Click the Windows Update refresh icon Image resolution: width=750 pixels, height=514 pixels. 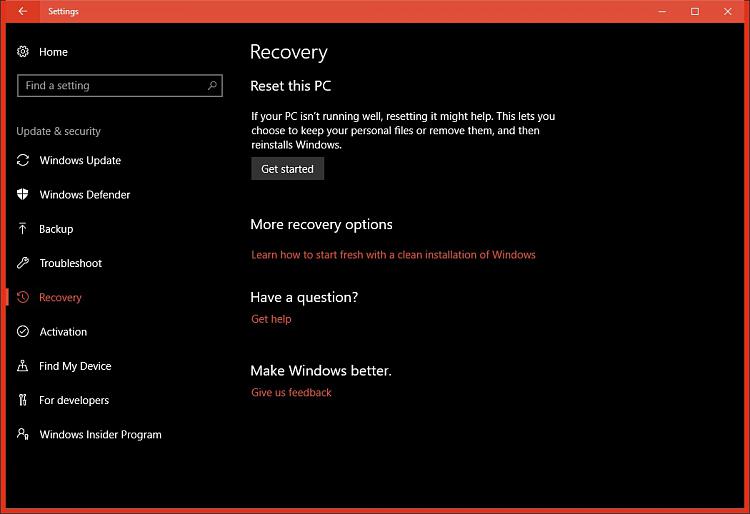tap(22, 160)
